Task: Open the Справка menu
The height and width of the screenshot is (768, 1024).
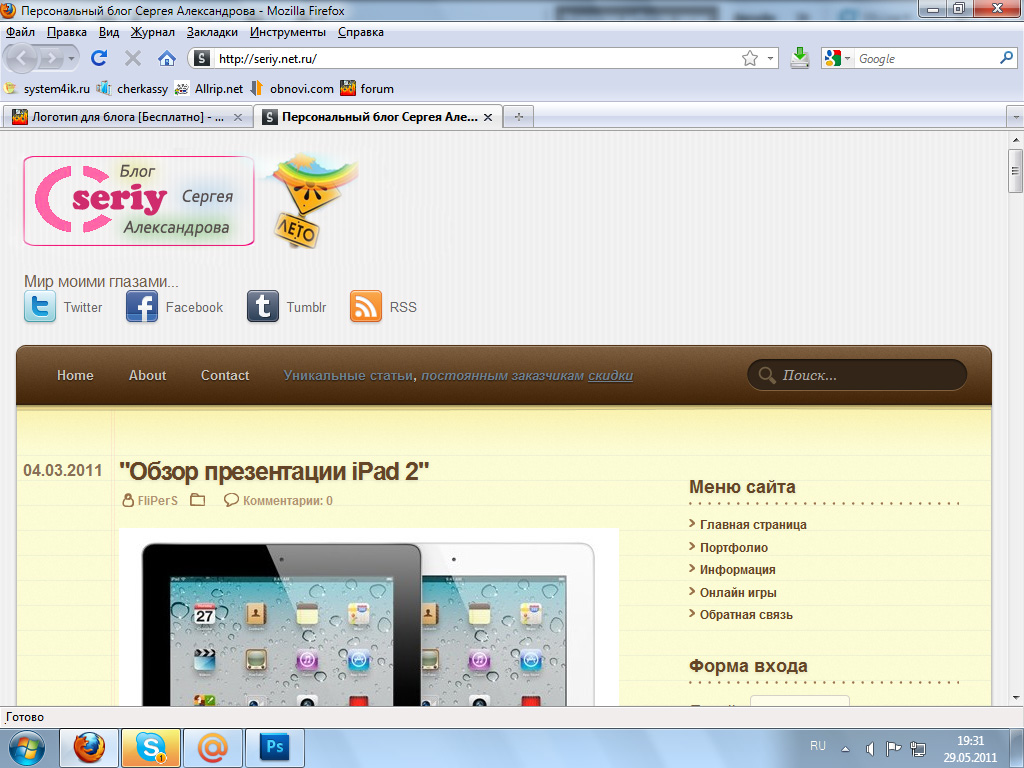Action: pyautogui.click(x=361, y=32)
